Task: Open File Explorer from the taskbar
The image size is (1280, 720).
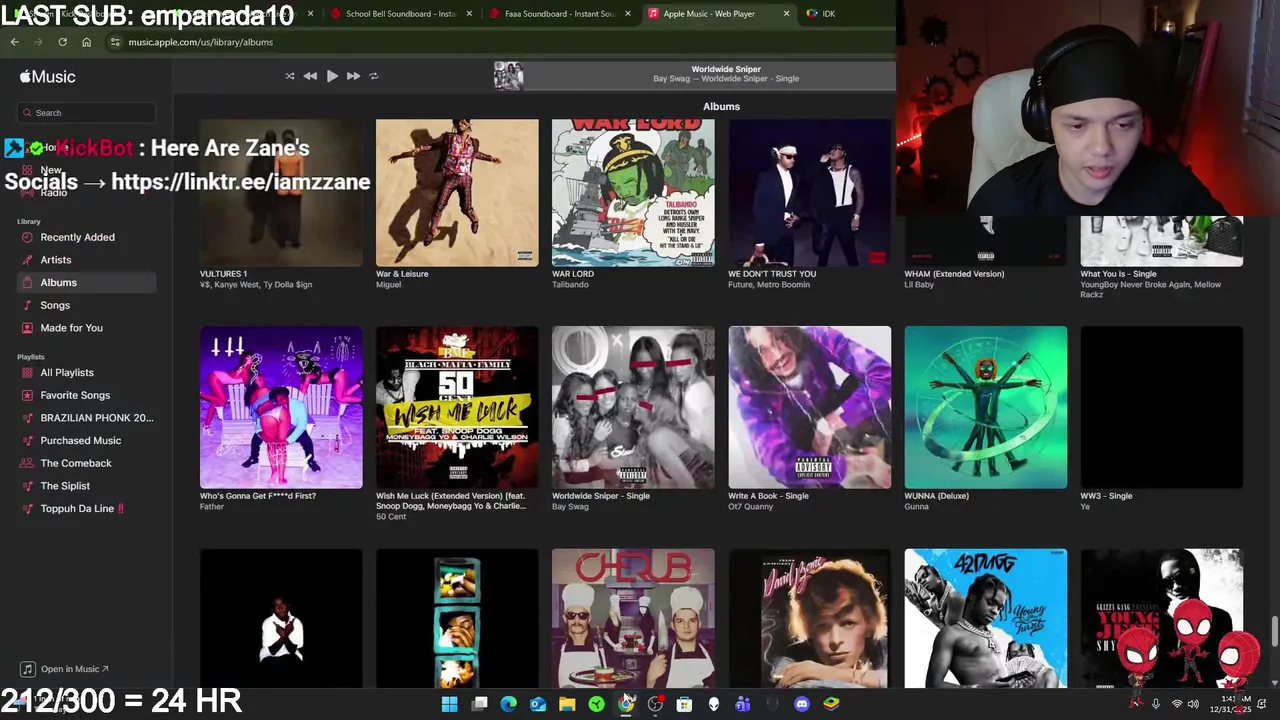Action: pyautogui.click(x=567, y=704)
